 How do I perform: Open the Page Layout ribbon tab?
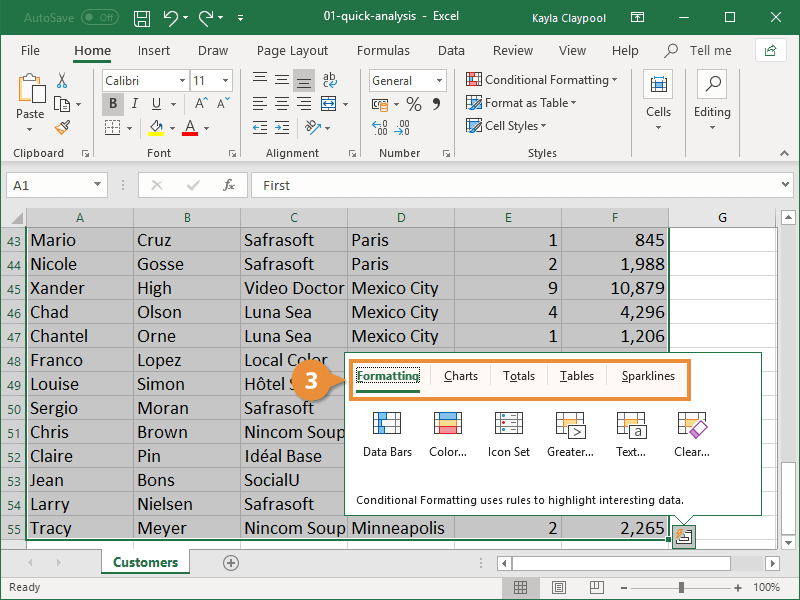pyautogui.click(x=292, y=50)
